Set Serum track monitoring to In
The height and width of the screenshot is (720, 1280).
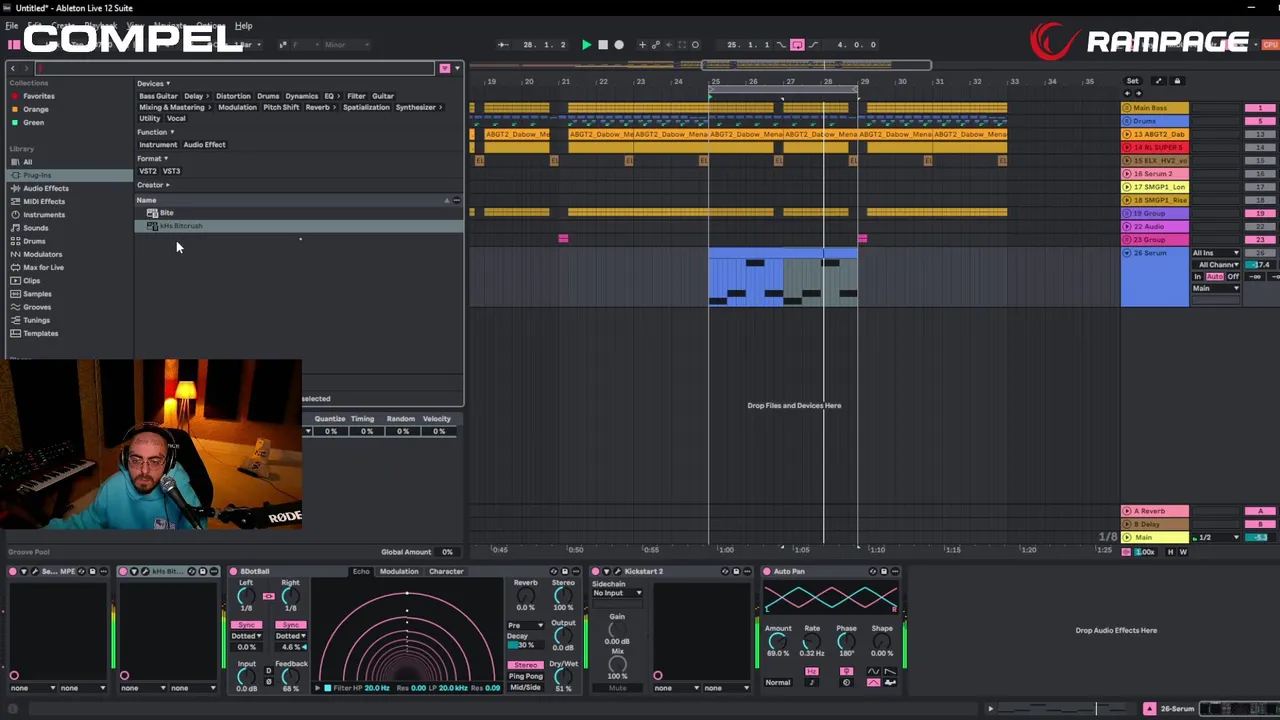pos(1198,277)
